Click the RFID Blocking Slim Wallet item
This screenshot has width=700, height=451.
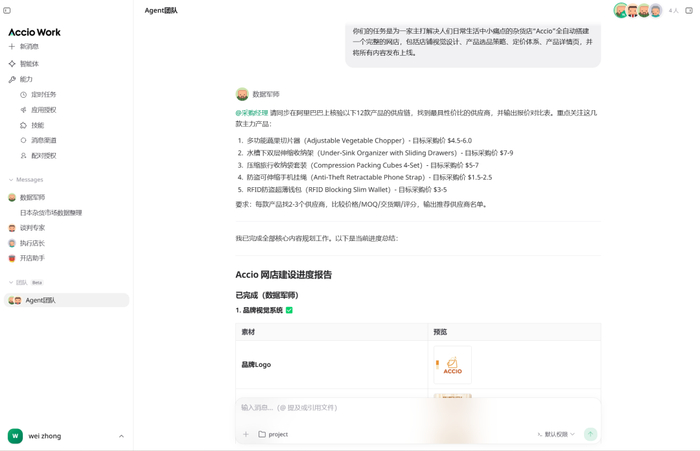point(347,189)
